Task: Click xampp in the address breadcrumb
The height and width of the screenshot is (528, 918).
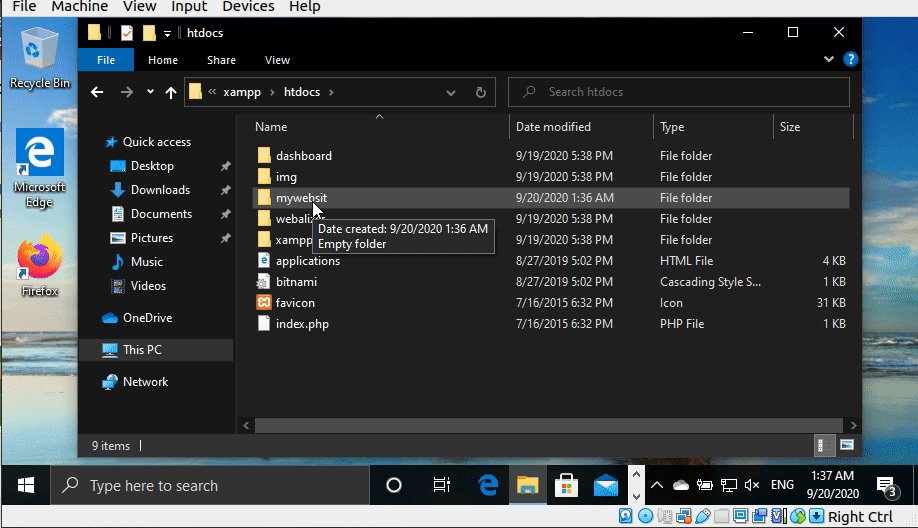Action: [242, 92]
